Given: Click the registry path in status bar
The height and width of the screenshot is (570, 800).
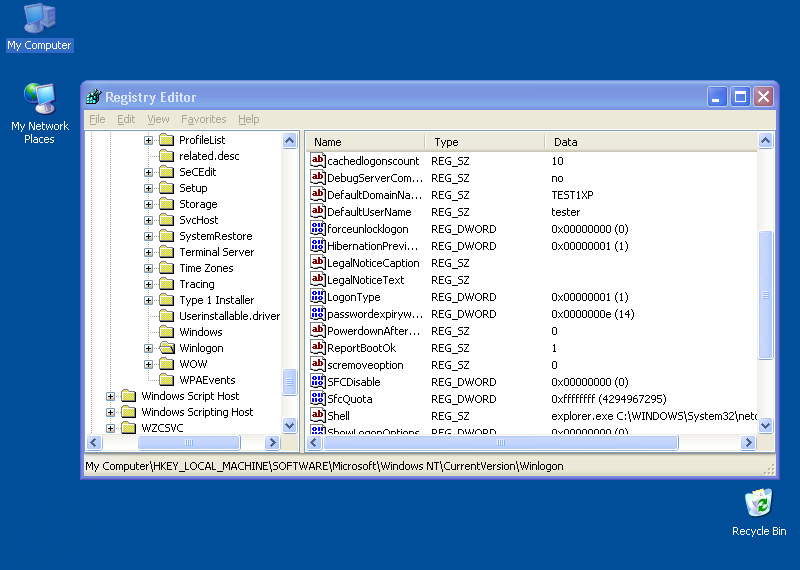Looking at the screenshot, I should tap(324, 466).
